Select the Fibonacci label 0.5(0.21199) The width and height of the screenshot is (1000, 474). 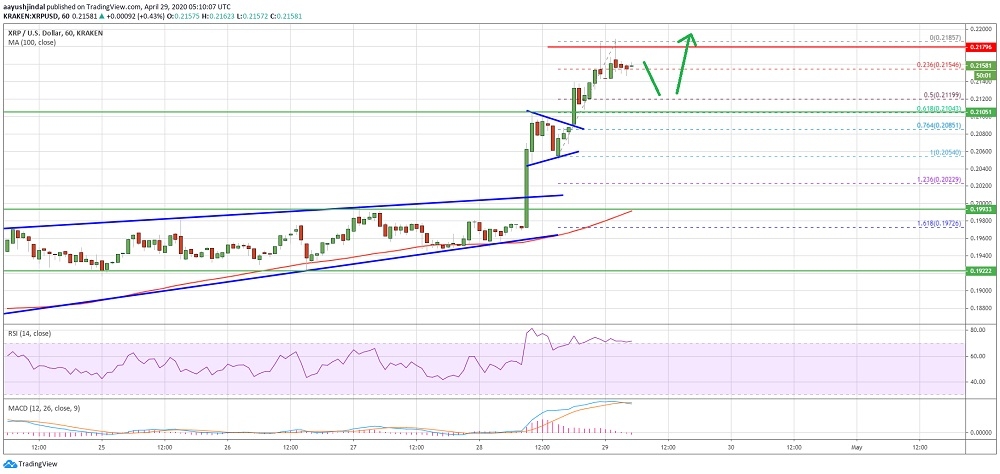pos(941,95)
